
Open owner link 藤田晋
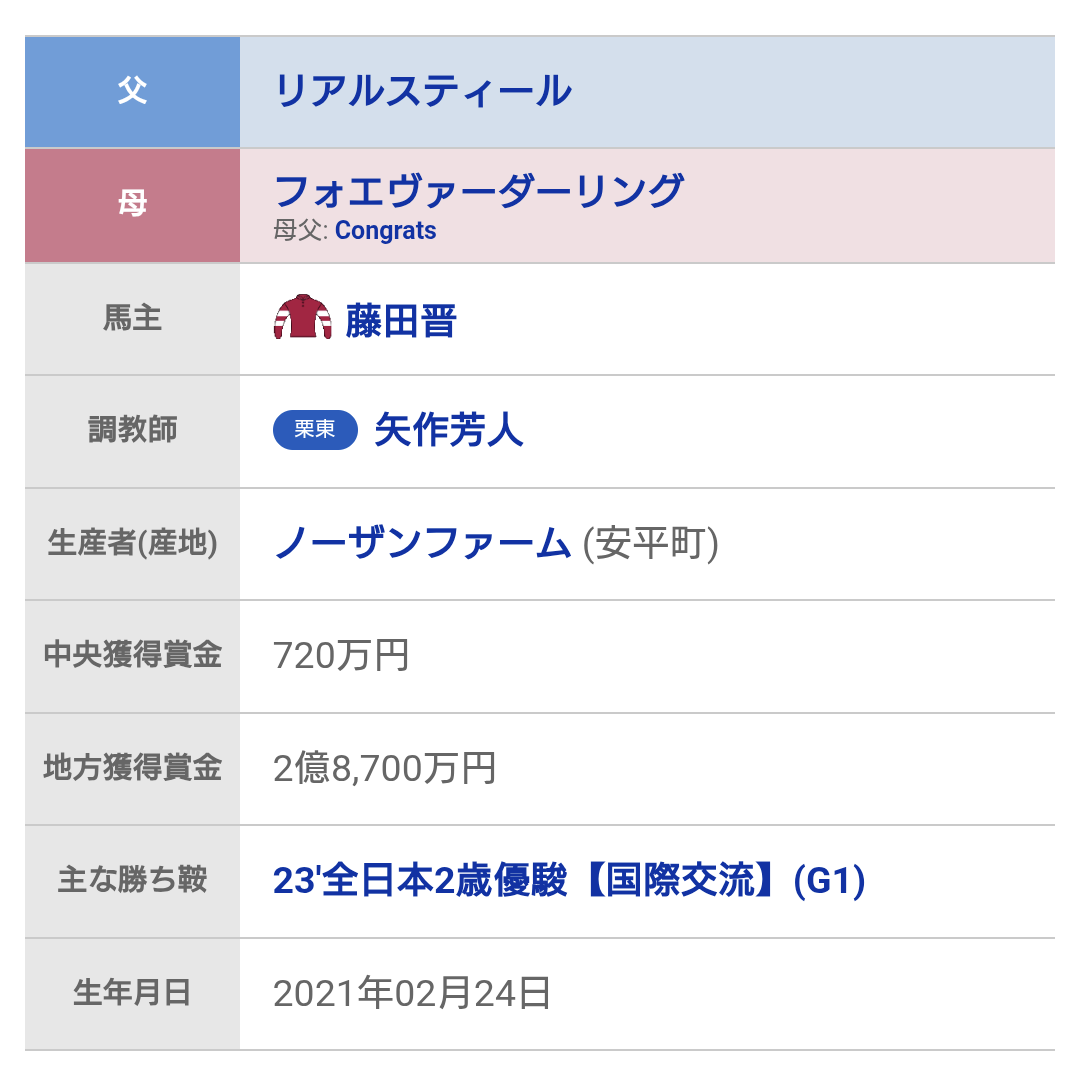pos(401,321)
